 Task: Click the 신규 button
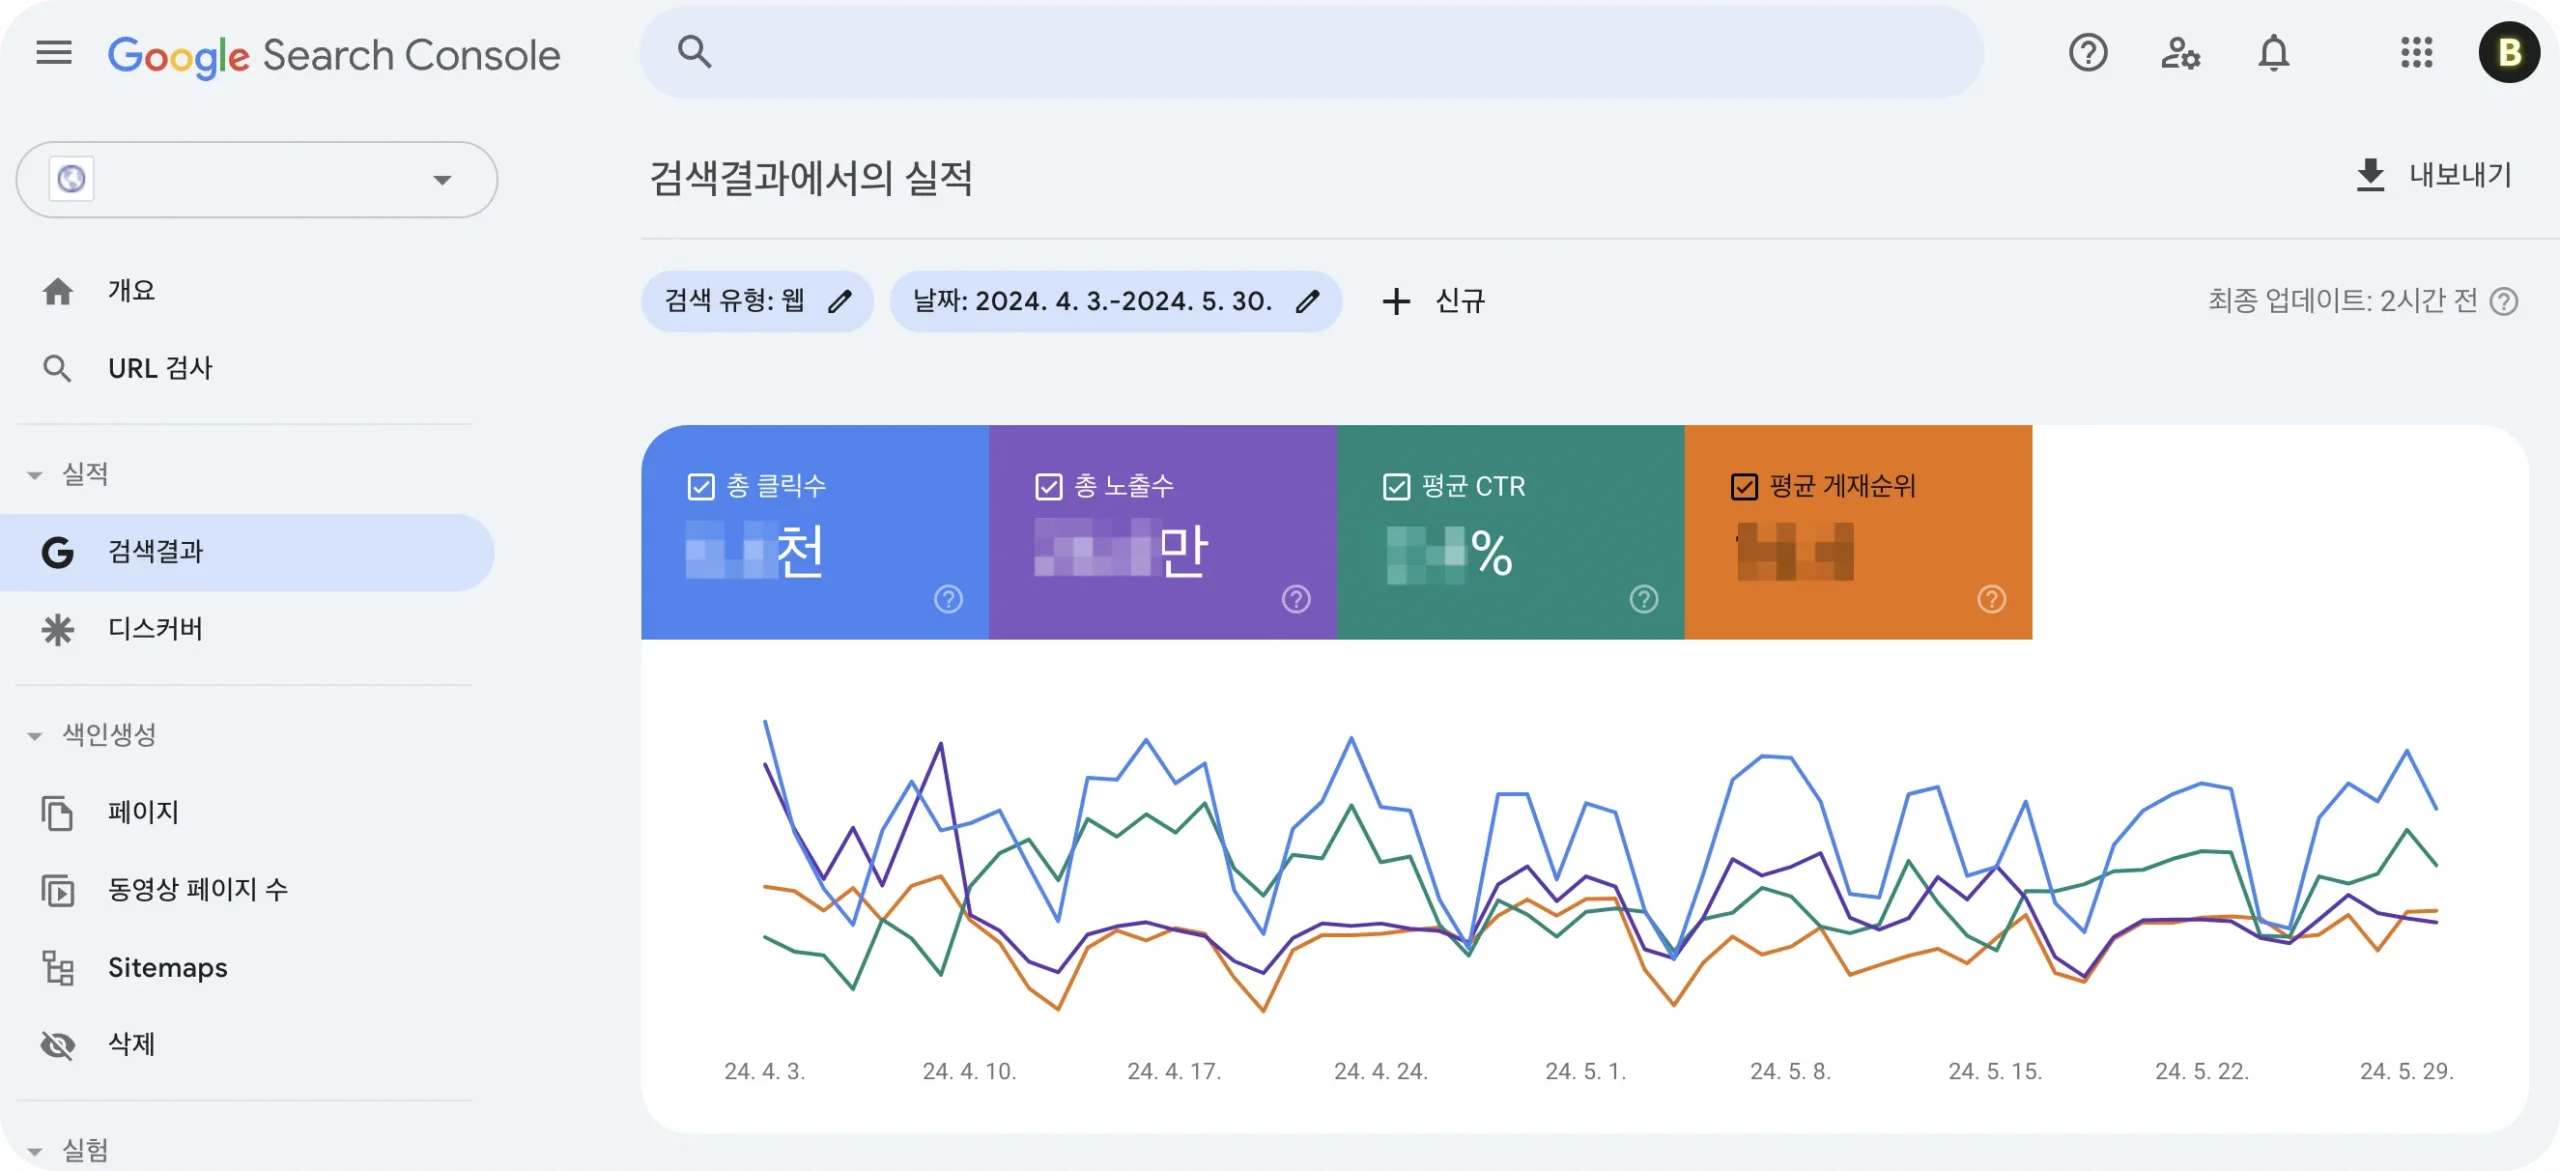(x=1430, y=301)
